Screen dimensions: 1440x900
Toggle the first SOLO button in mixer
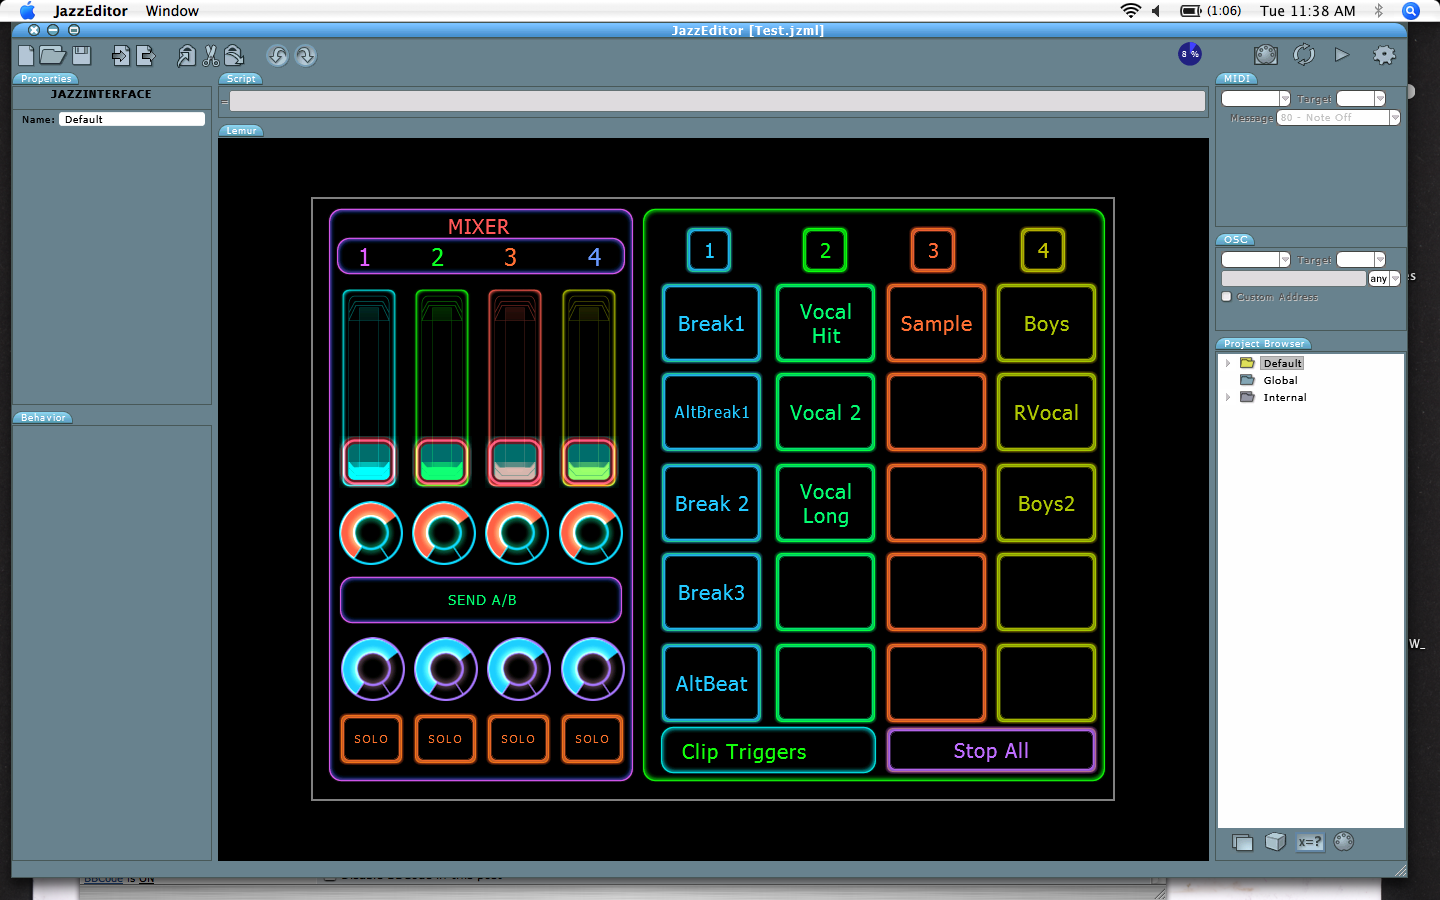371,739
